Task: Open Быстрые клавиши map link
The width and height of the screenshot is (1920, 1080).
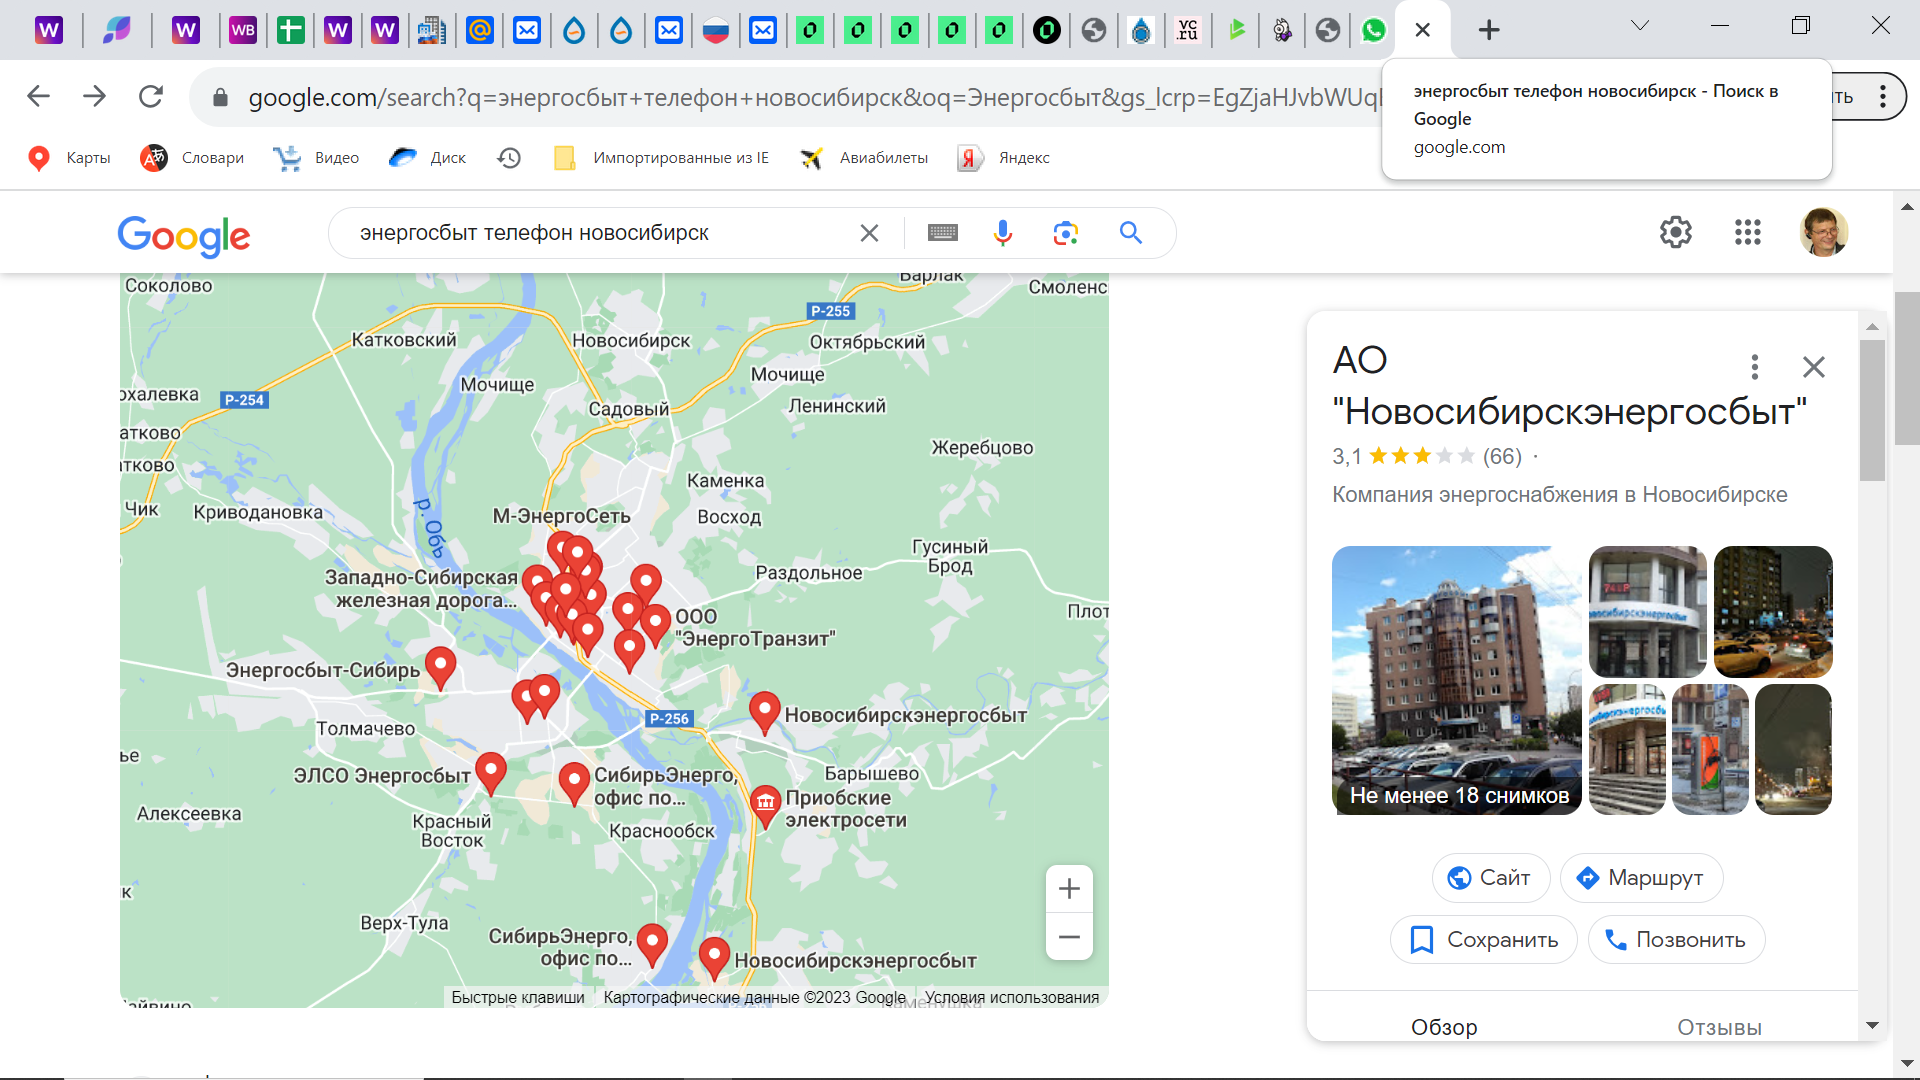Action: tap(517, 997)
